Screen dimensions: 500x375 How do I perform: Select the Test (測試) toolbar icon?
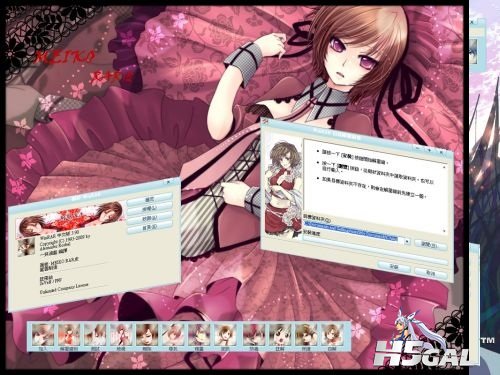click(95, 336)
